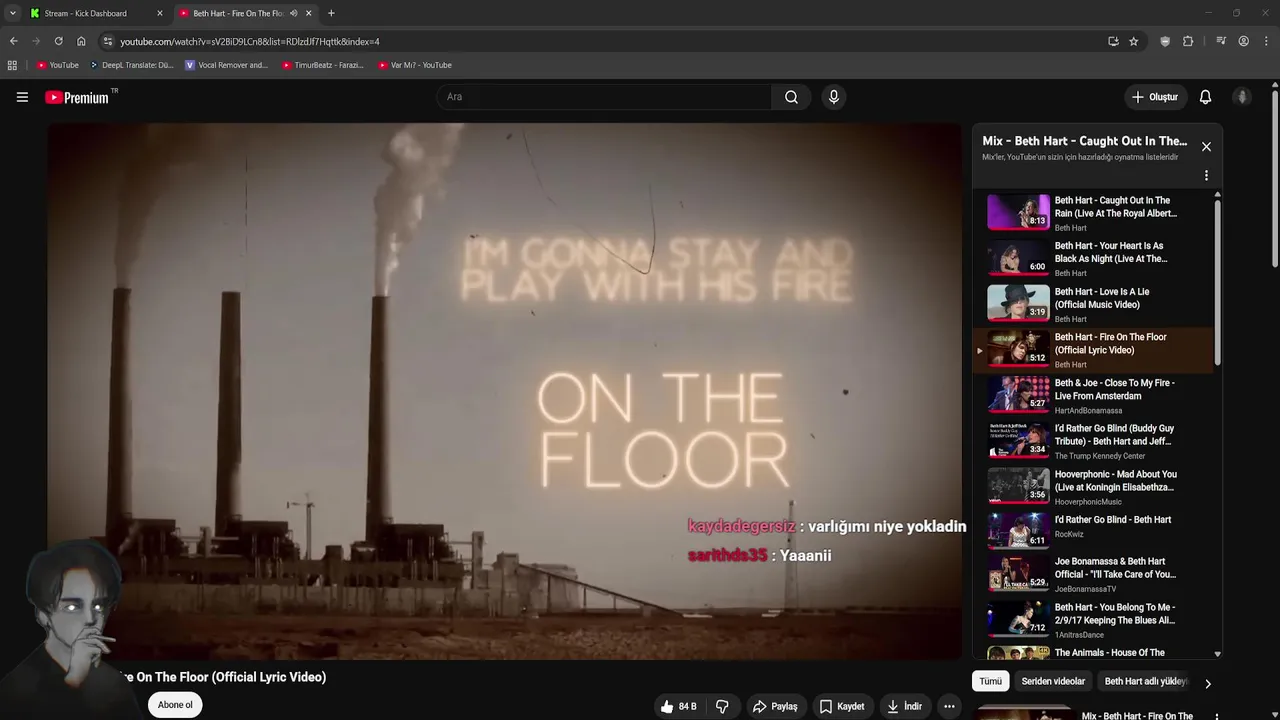Save video using Kaydet button
This screenshot has height=720, width=1280.
(x=841, y=706)
